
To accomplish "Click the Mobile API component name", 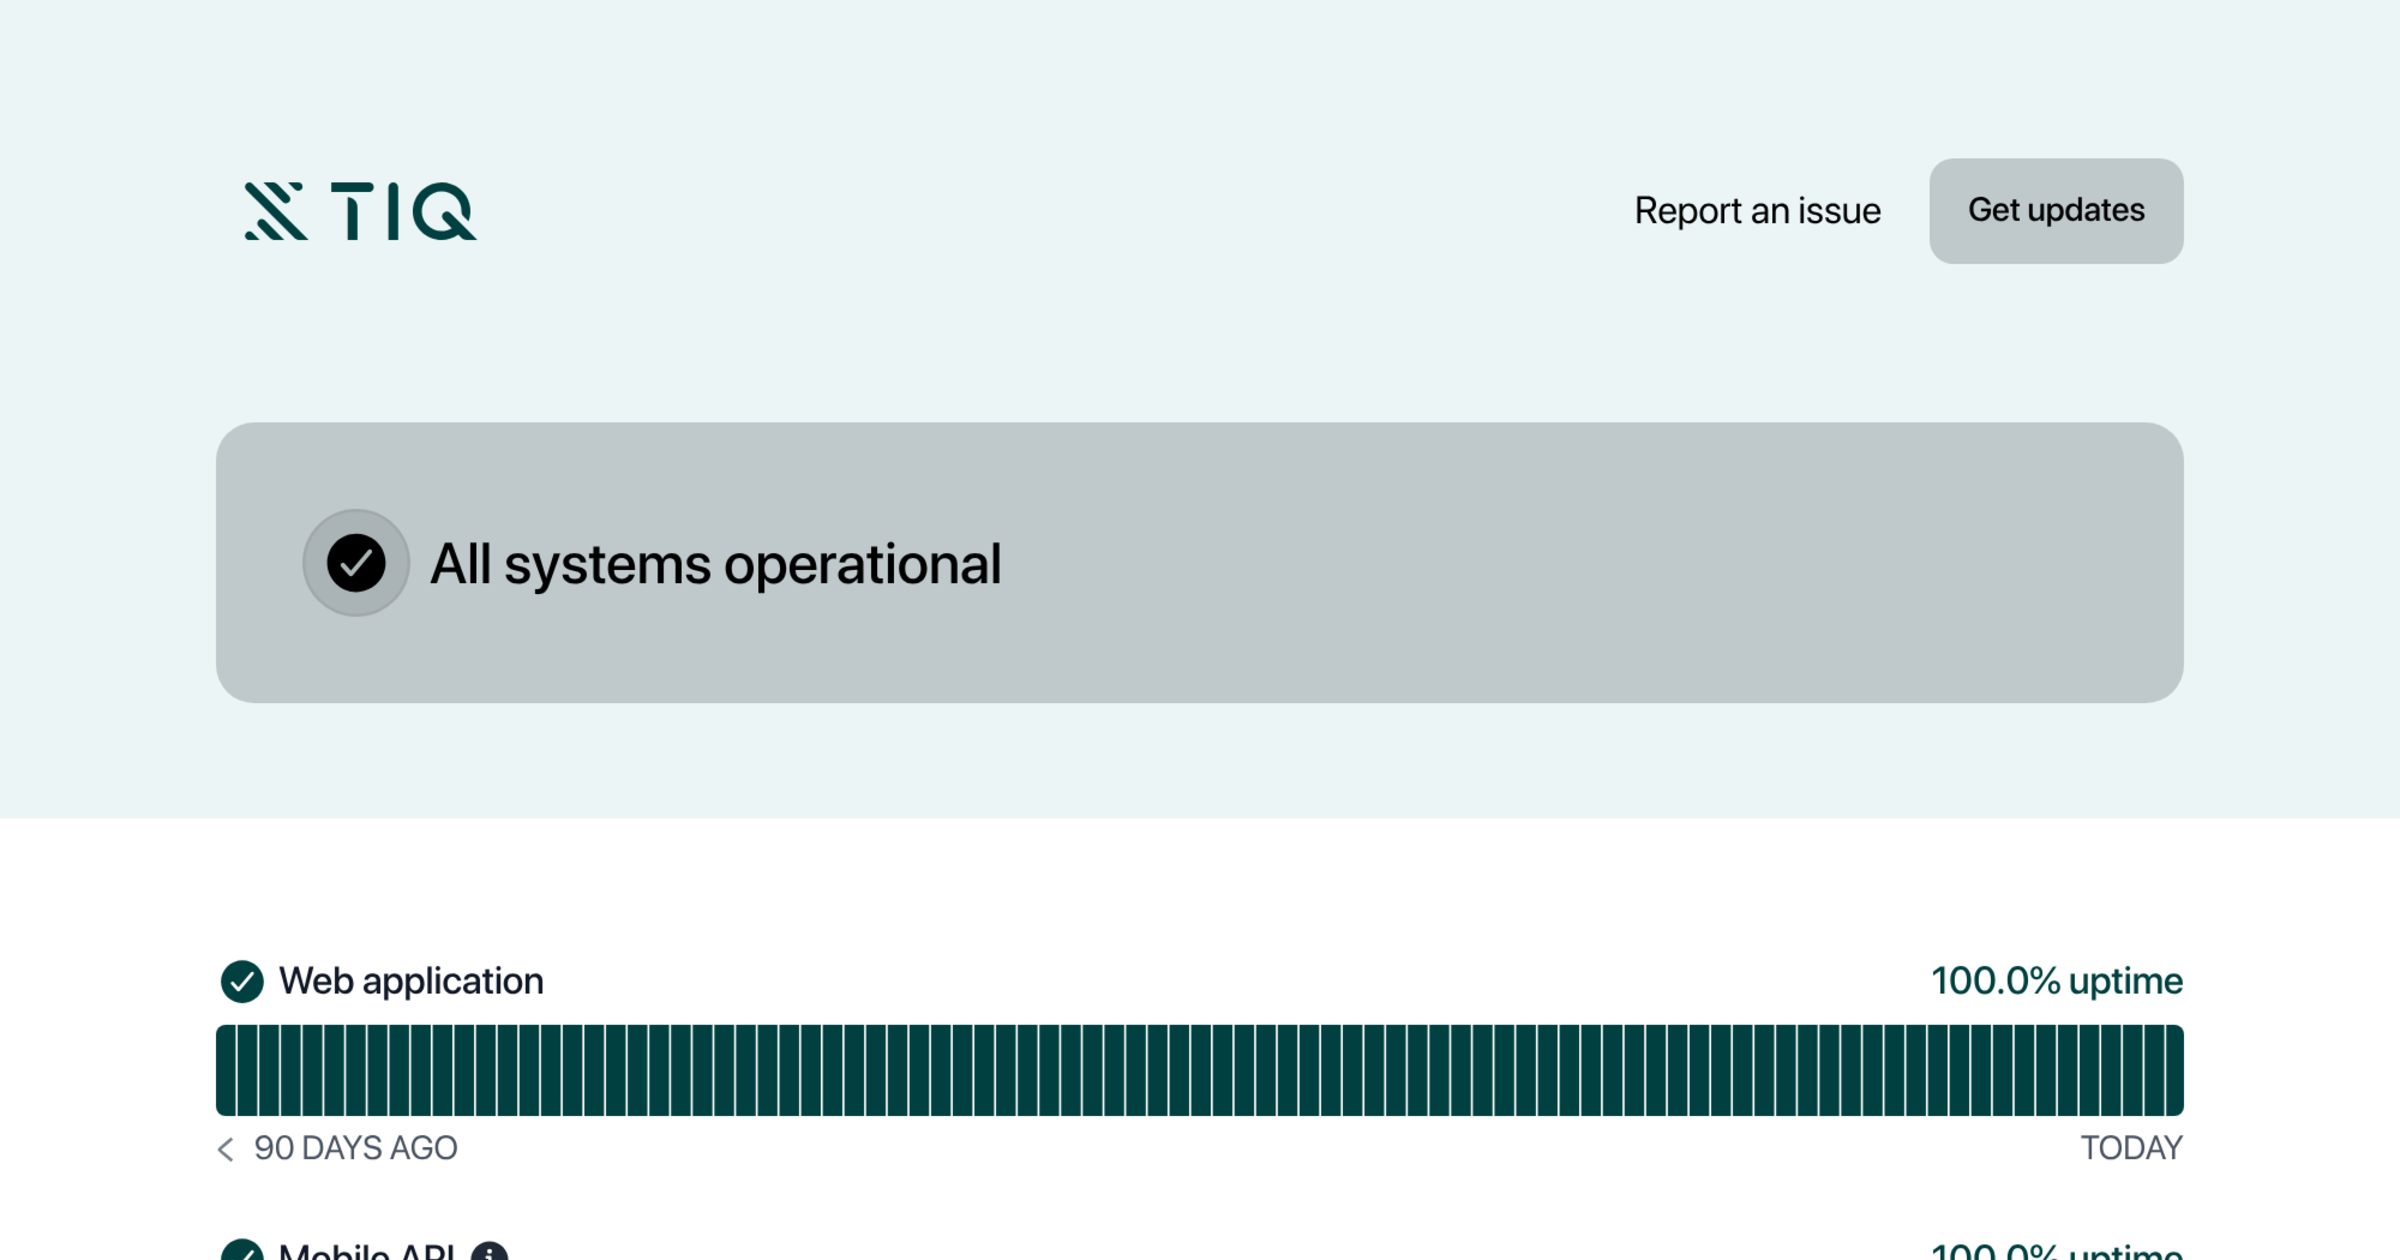I will point(366,1253).
